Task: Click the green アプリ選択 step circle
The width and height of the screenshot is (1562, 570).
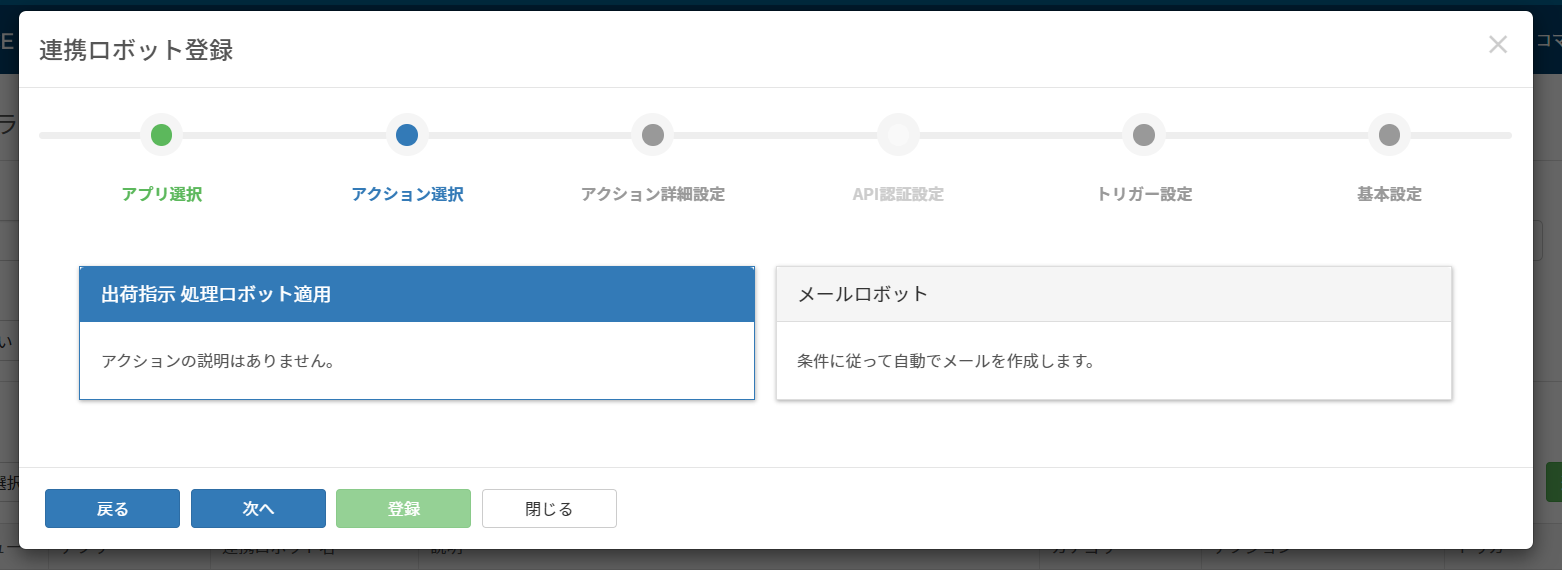Action: click(x=161, y=135)
